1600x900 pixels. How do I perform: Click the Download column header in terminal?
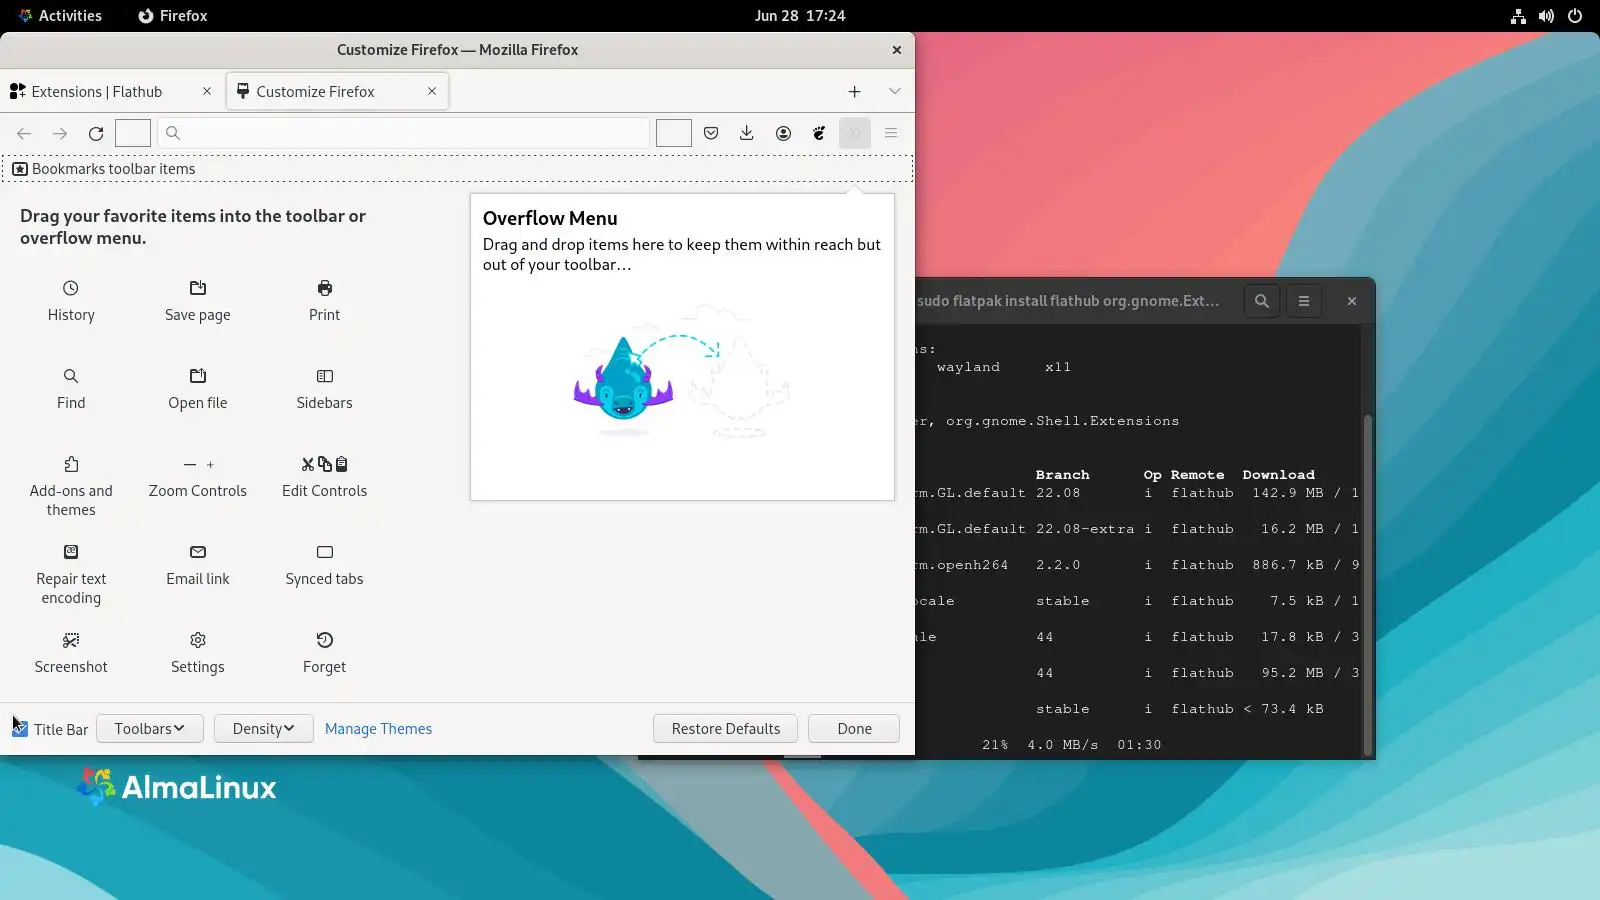1279,475
